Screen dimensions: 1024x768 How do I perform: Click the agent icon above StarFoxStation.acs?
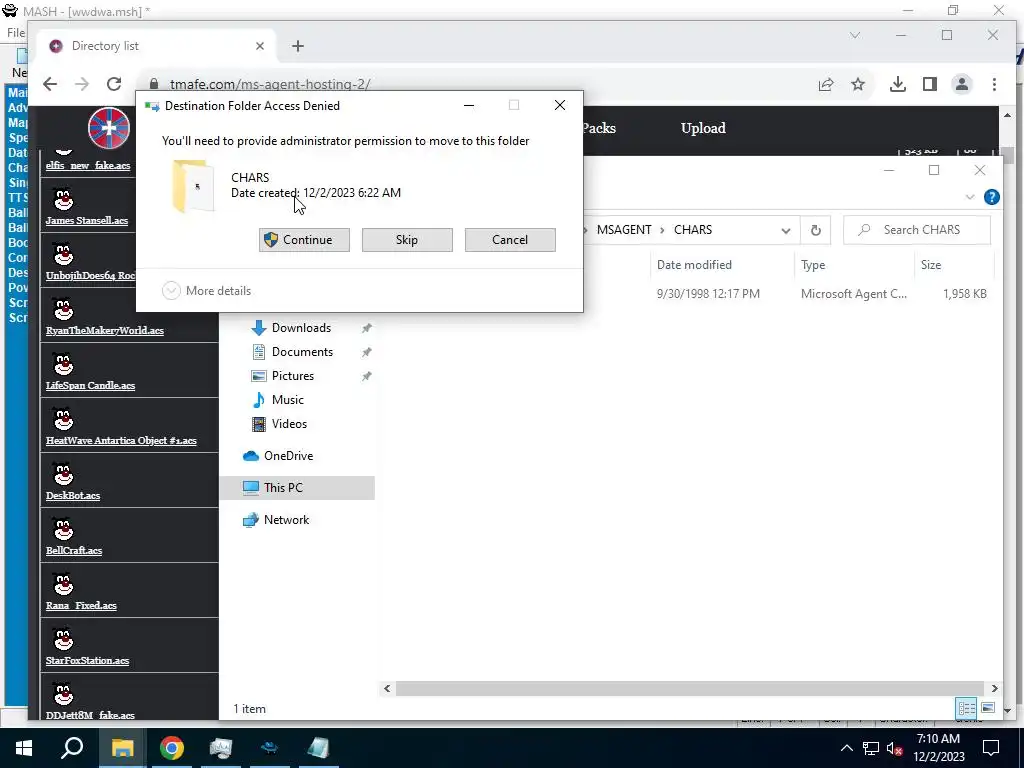[x=63, y=639]
